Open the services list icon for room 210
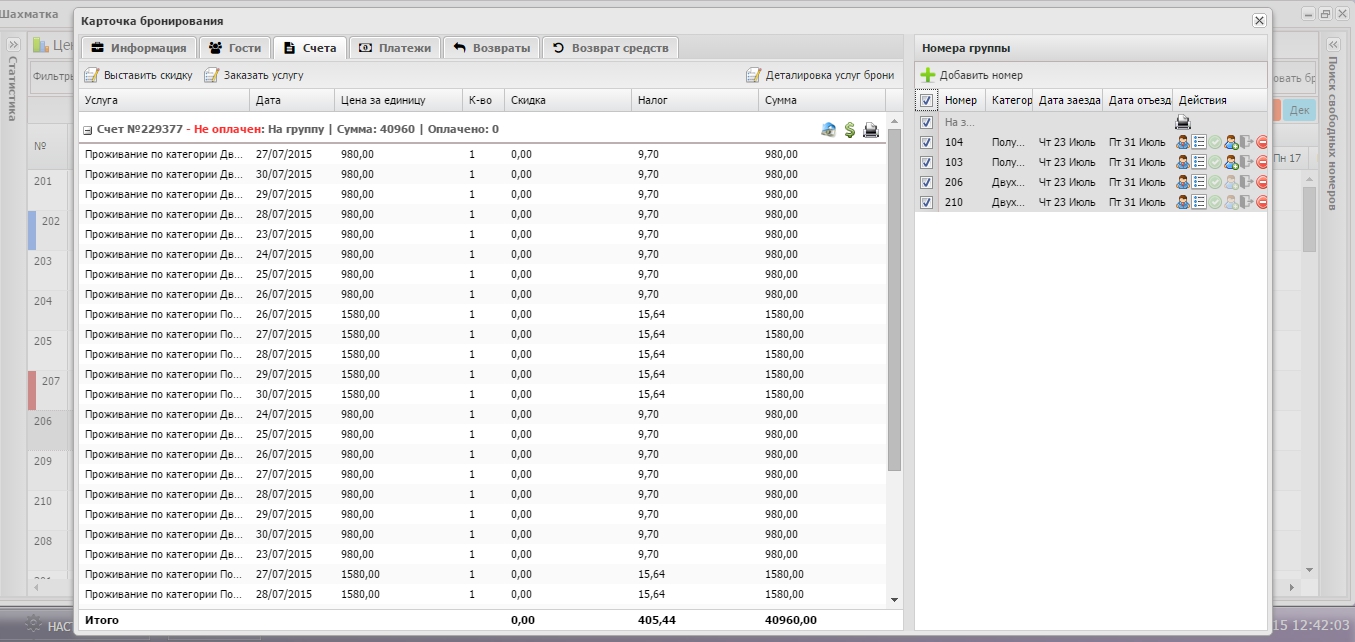Viewport: 1355px width, 642px height. click(1199, 202)
